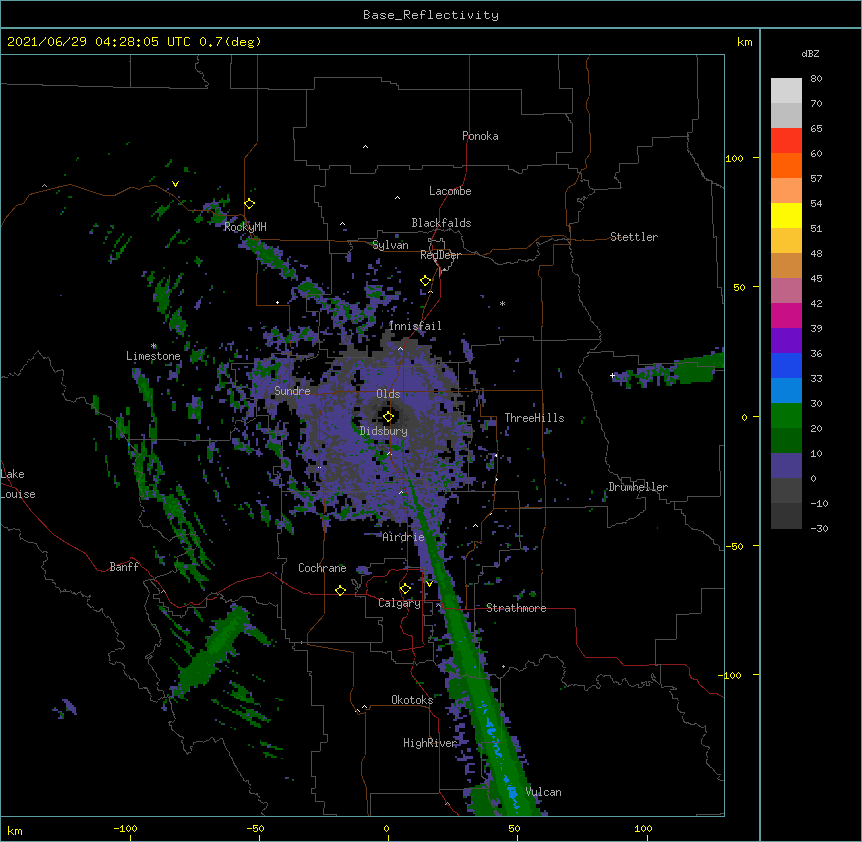Click the Okotoks city label

pyautogui.click(x=412, y=700)
